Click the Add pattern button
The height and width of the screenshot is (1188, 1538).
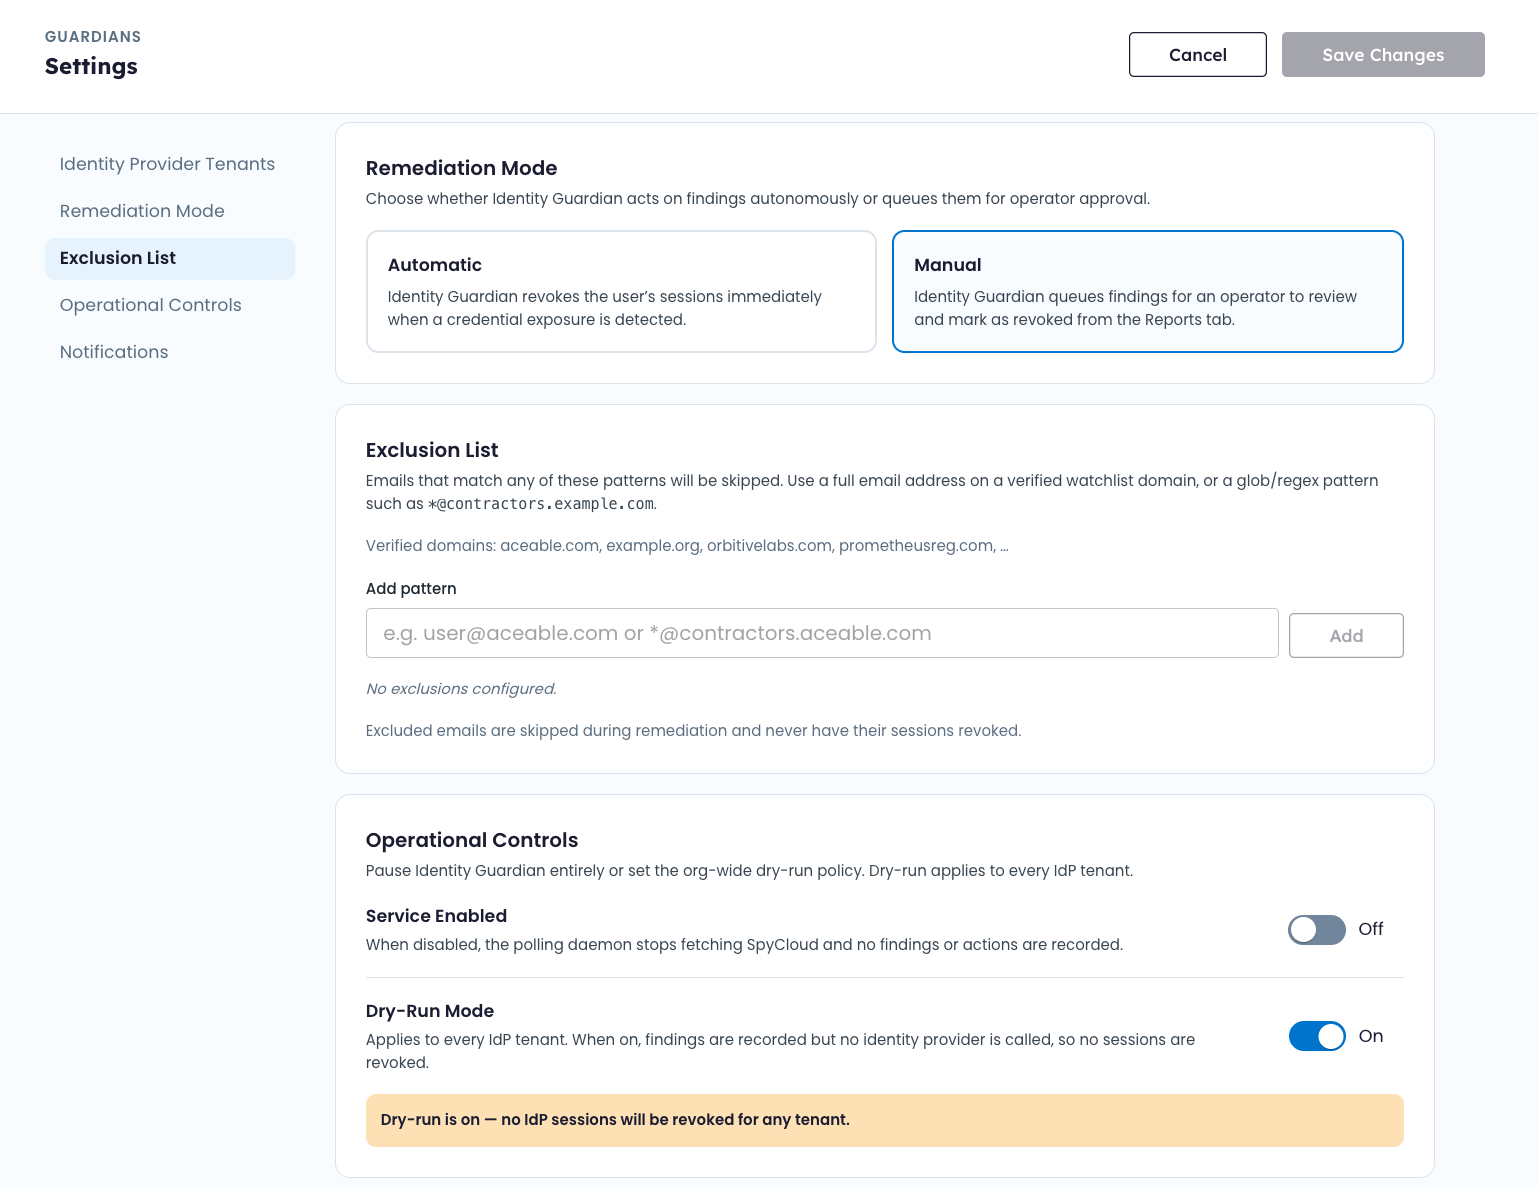tap(1346, 635)
